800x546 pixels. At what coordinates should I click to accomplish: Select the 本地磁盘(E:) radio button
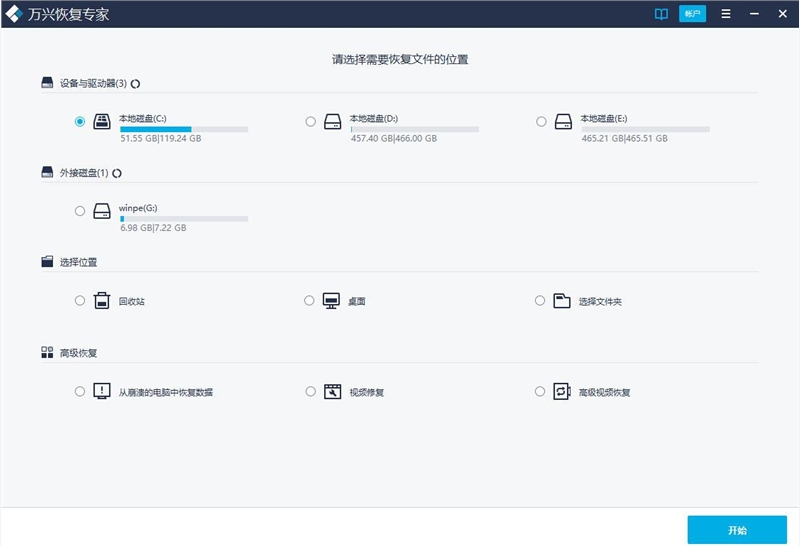click(x=541, y=121)
